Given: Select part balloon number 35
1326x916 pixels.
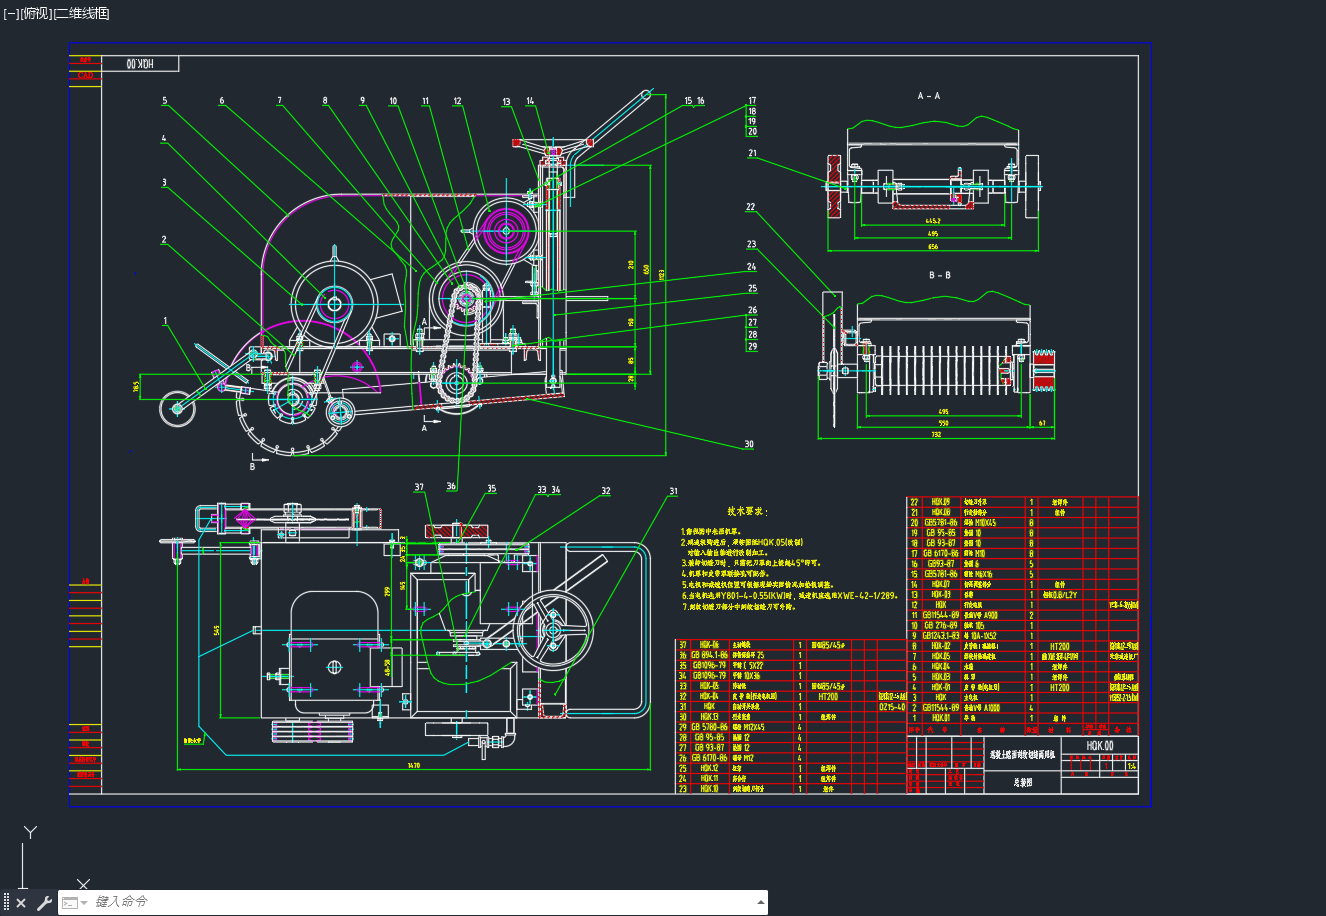Looking at the screenshot, I should pos(491,489).
